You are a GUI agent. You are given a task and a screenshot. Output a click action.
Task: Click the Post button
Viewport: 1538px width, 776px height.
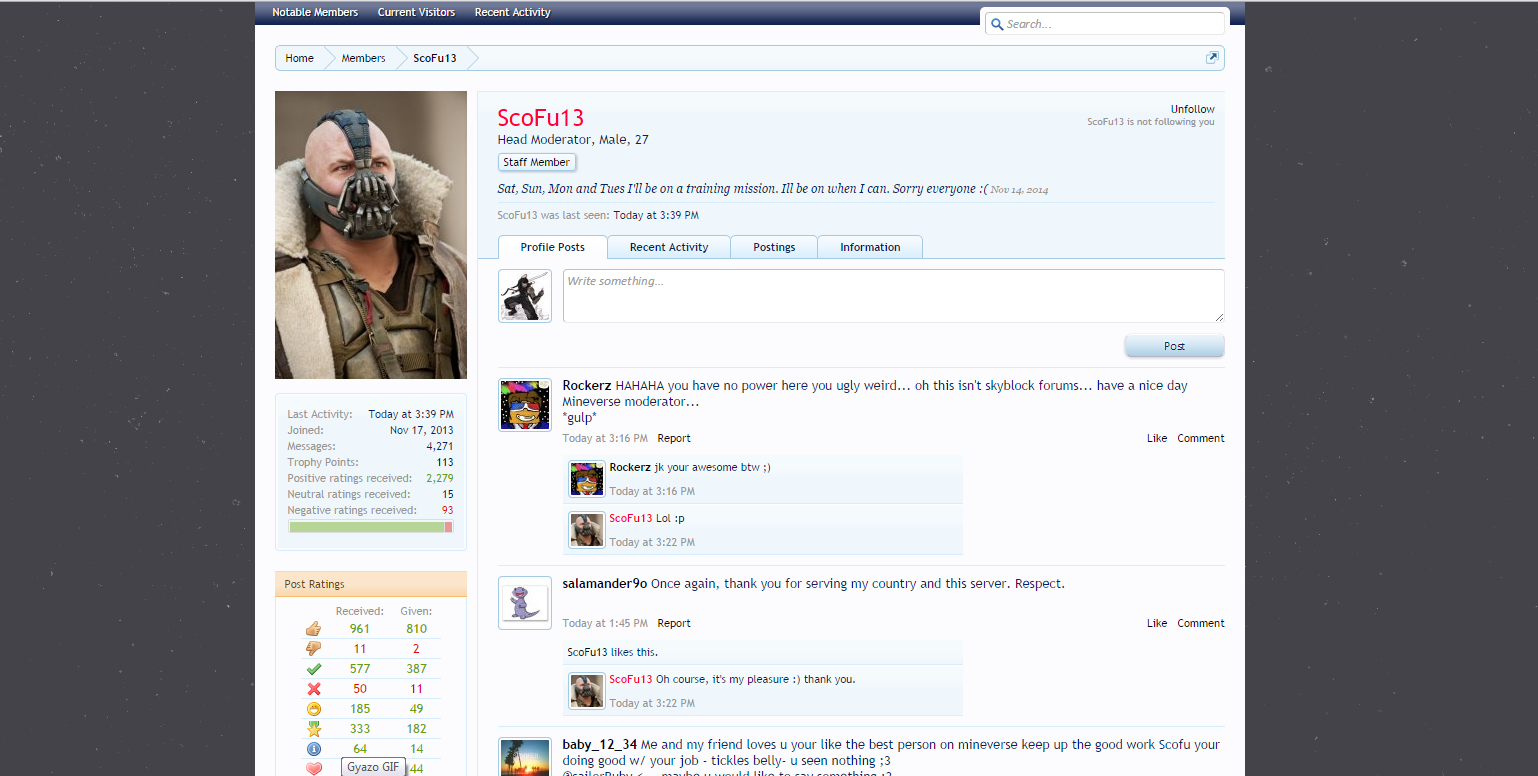(x=1174, y=346)
